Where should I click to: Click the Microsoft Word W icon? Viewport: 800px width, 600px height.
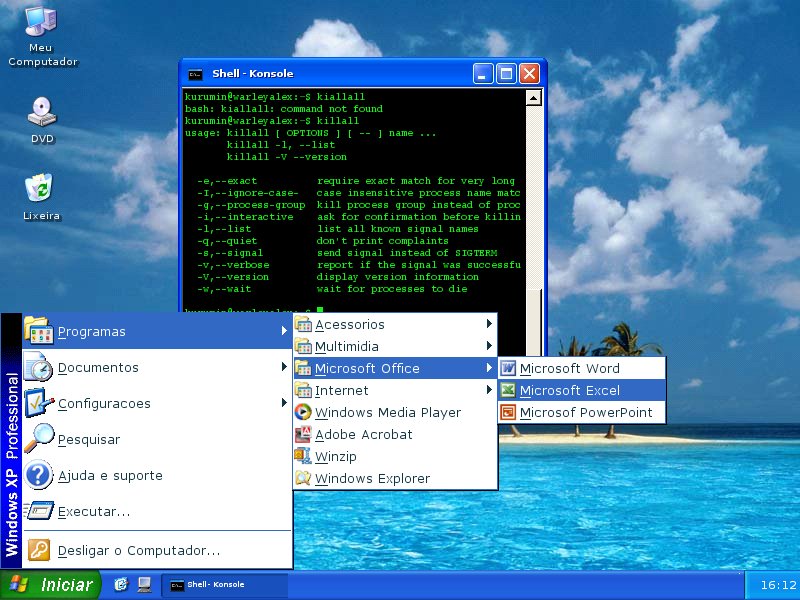(508, 368)
